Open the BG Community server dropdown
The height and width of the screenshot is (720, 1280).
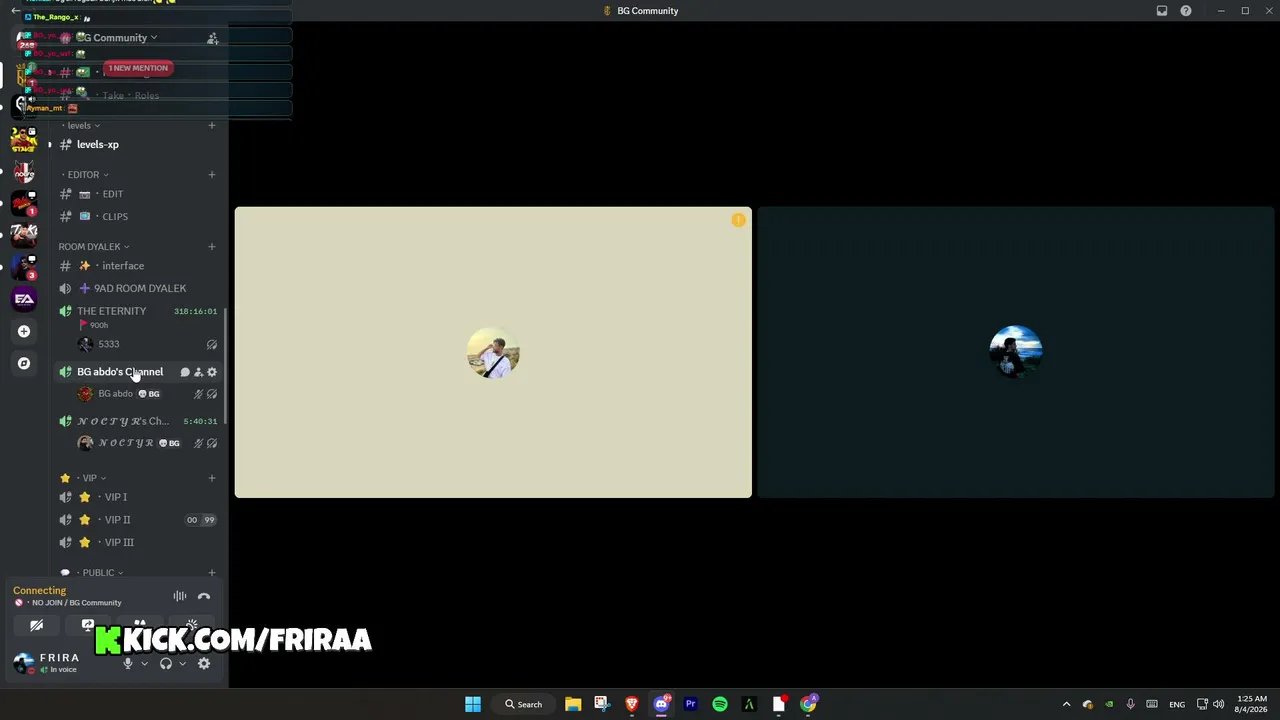(x=120, y=38)
